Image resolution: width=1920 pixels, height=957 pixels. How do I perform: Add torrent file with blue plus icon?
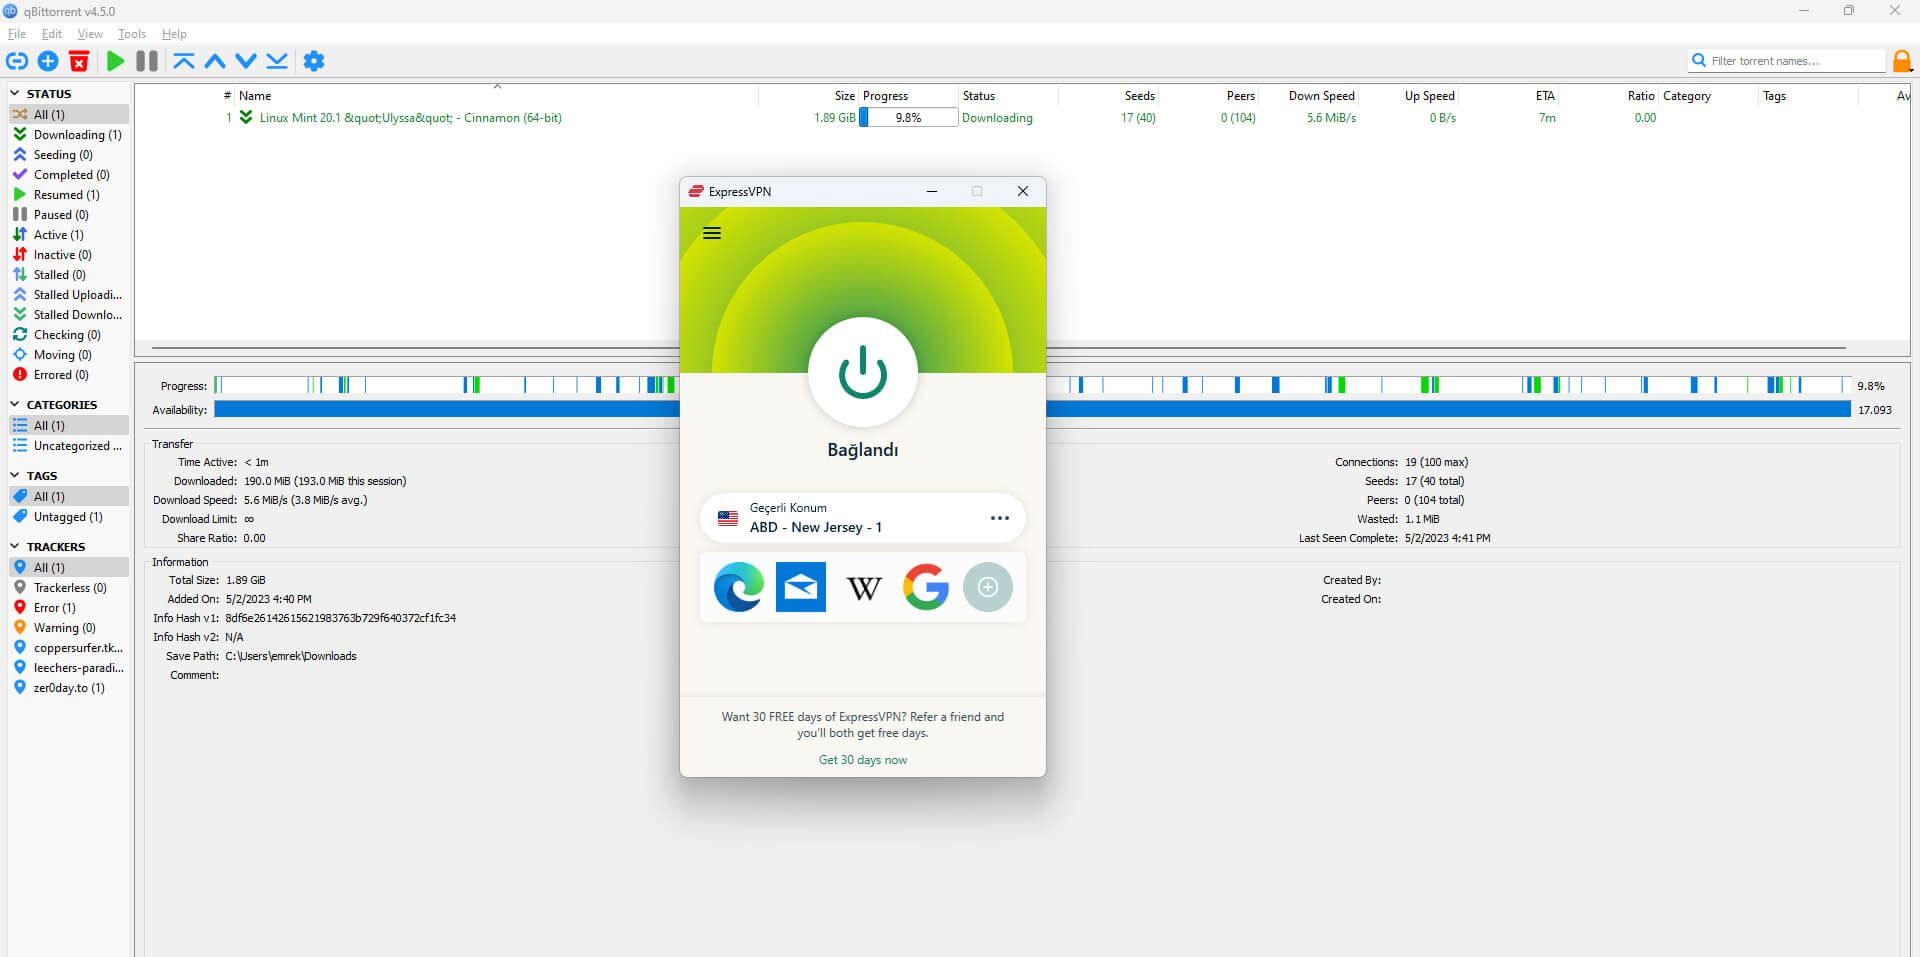(x=48, y=61)
